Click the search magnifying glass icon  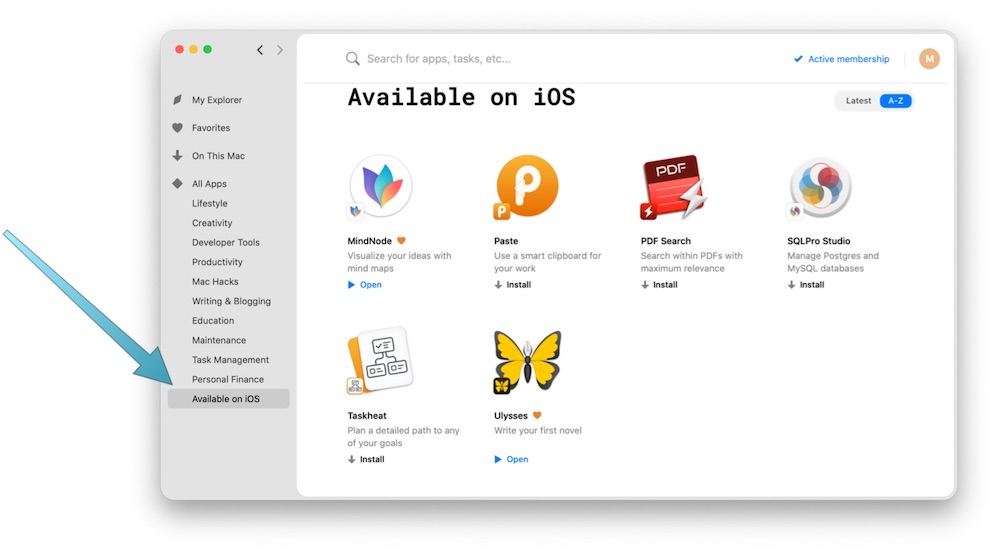[353, 59]
